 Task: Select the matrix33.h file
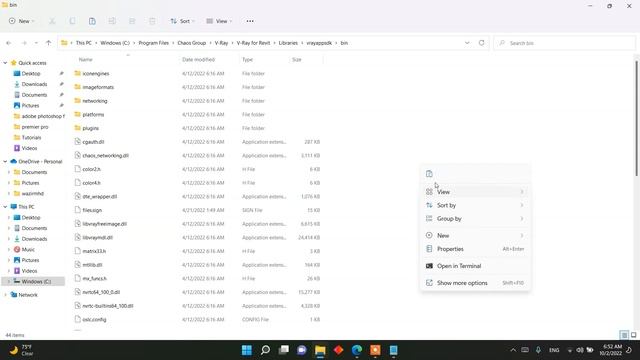coord(94,251)
